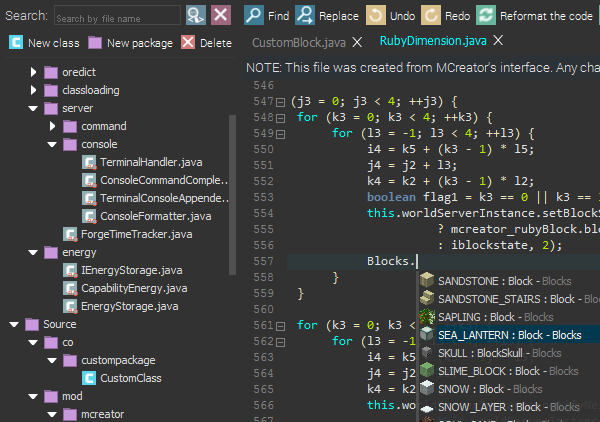The image size is (600, 422).
Task: Close the CustomBlock.java tab
Action: pyautogui.click(x=357, y=42)
